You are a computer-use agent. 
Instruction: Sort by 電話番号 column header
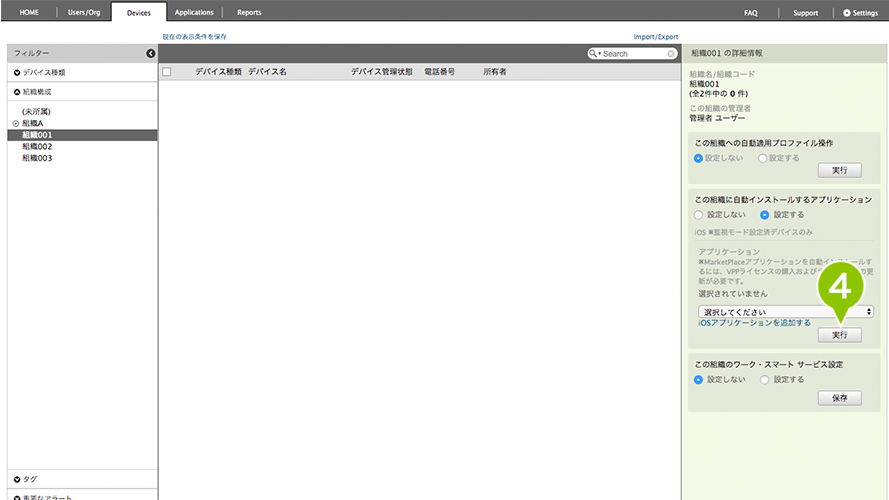click(439, 71)
